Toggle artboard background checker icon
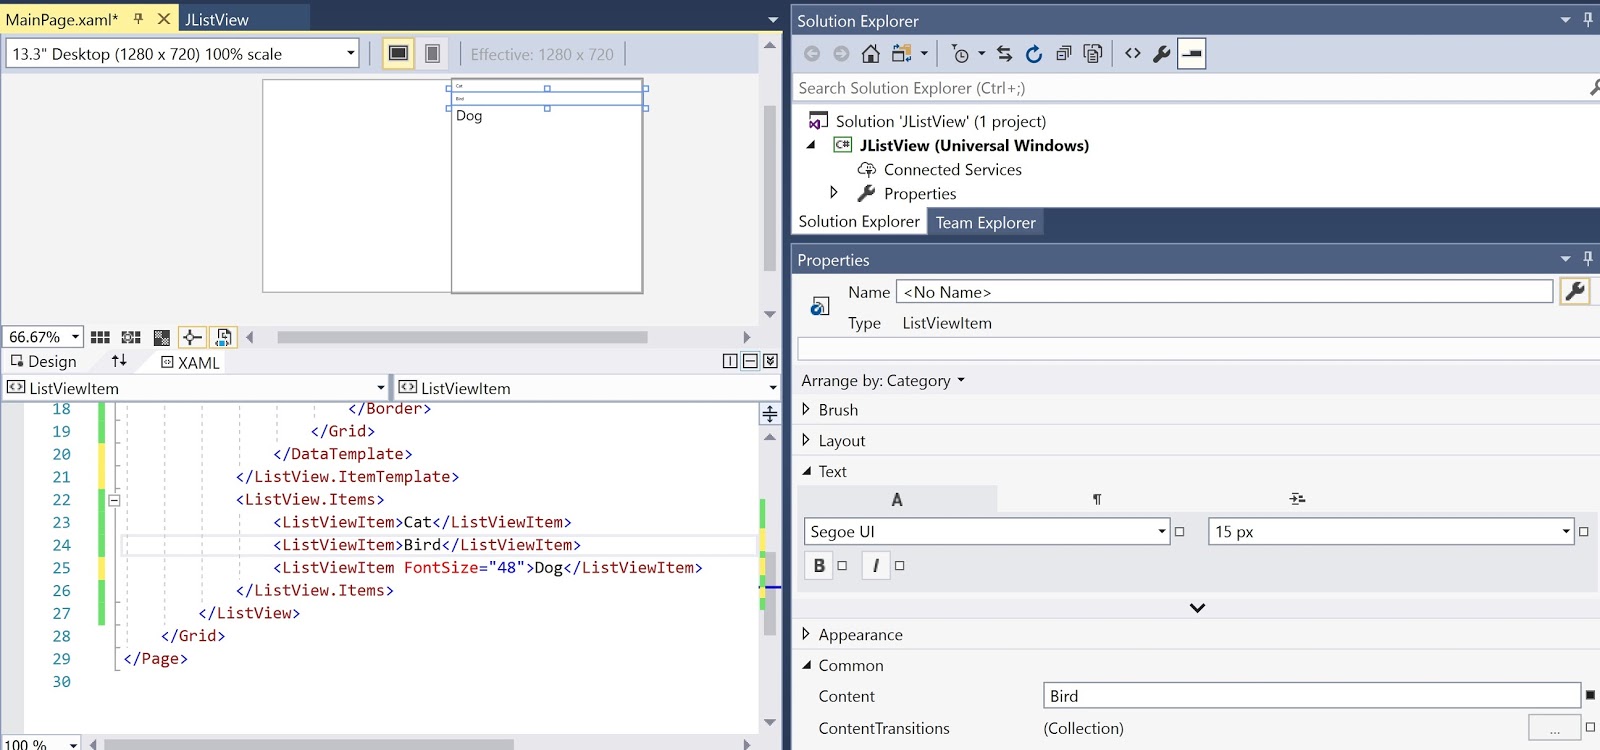 click(161, 337)
